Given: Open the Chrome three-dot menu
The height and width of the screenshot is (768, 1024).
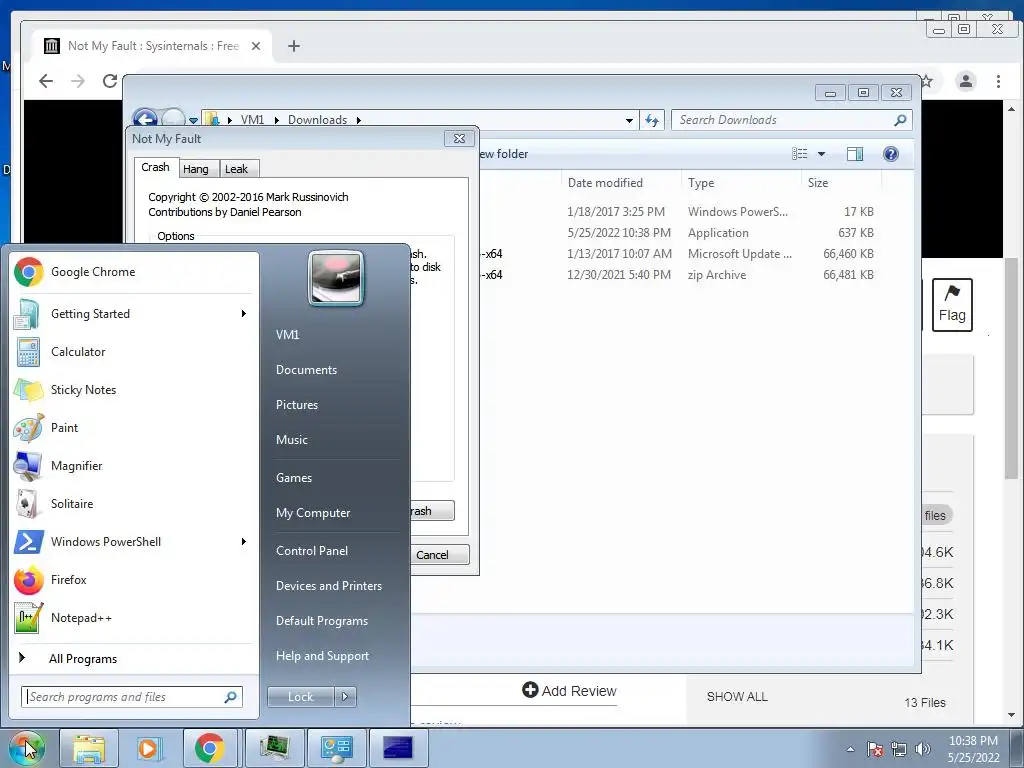Looking at the screenshot, I should click(x=998, y=81).
